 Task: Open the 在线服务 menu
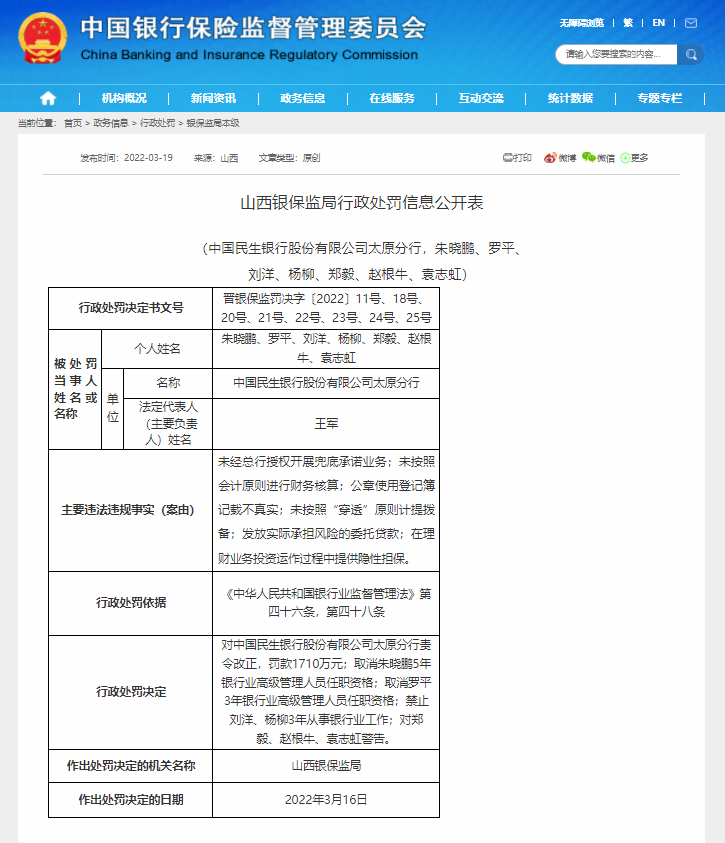point(392,98)
